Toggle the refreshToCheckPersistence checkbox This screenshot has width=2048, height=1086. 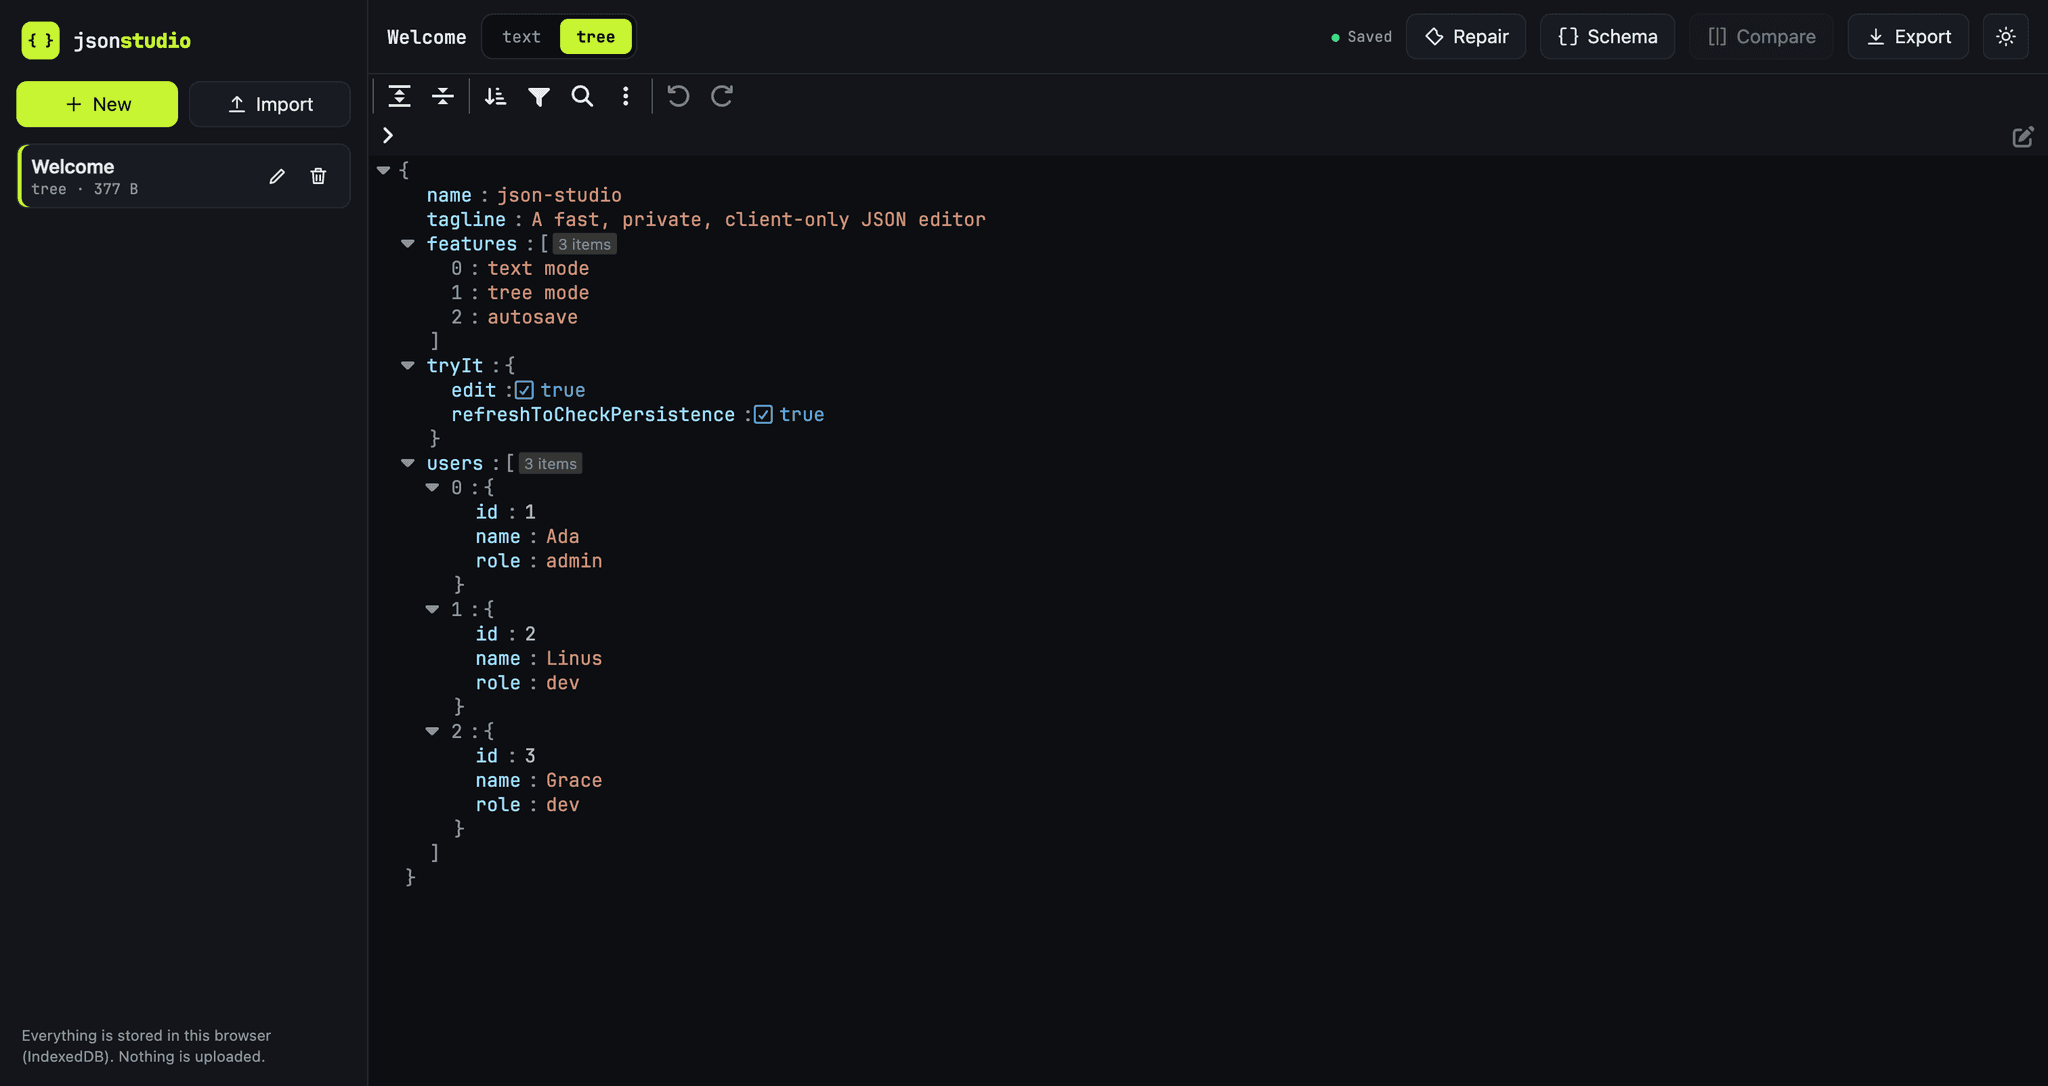(x=763, y=414)
